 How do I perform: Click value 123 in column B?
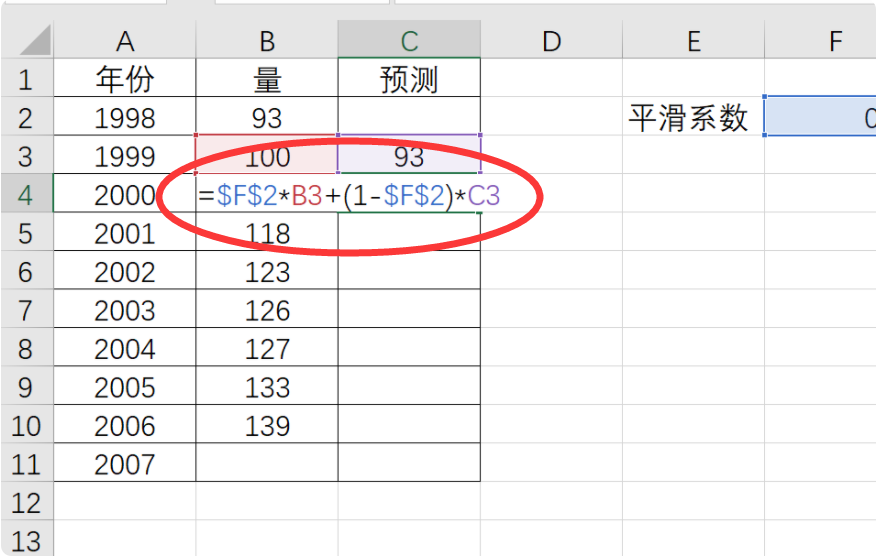(x=267, y=270)
